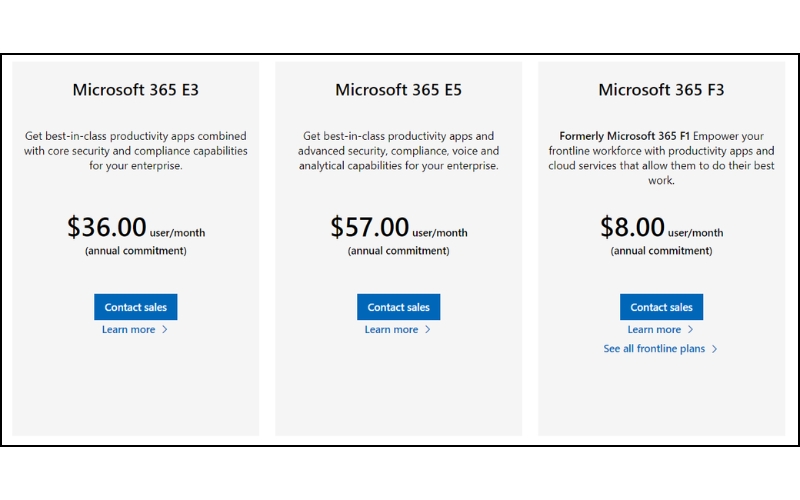Open Learn more link under F3 plan

click(x=654, y=330)
